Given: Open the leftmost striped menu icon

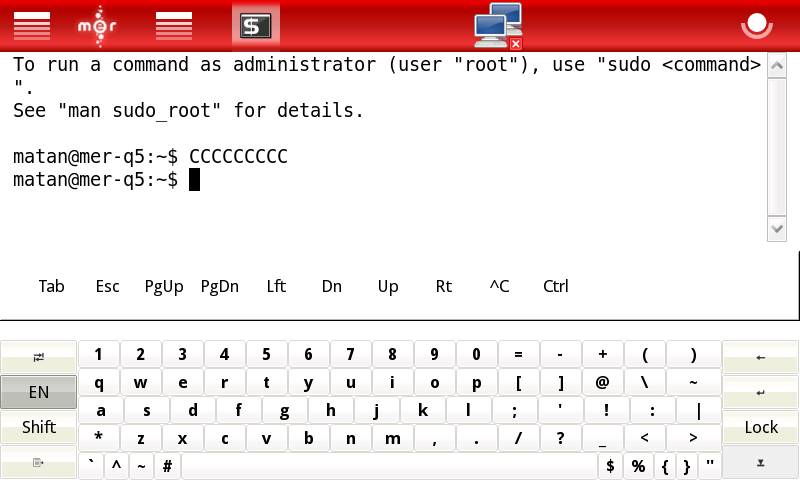Looking at the screenshot, I should pos(31,26).
